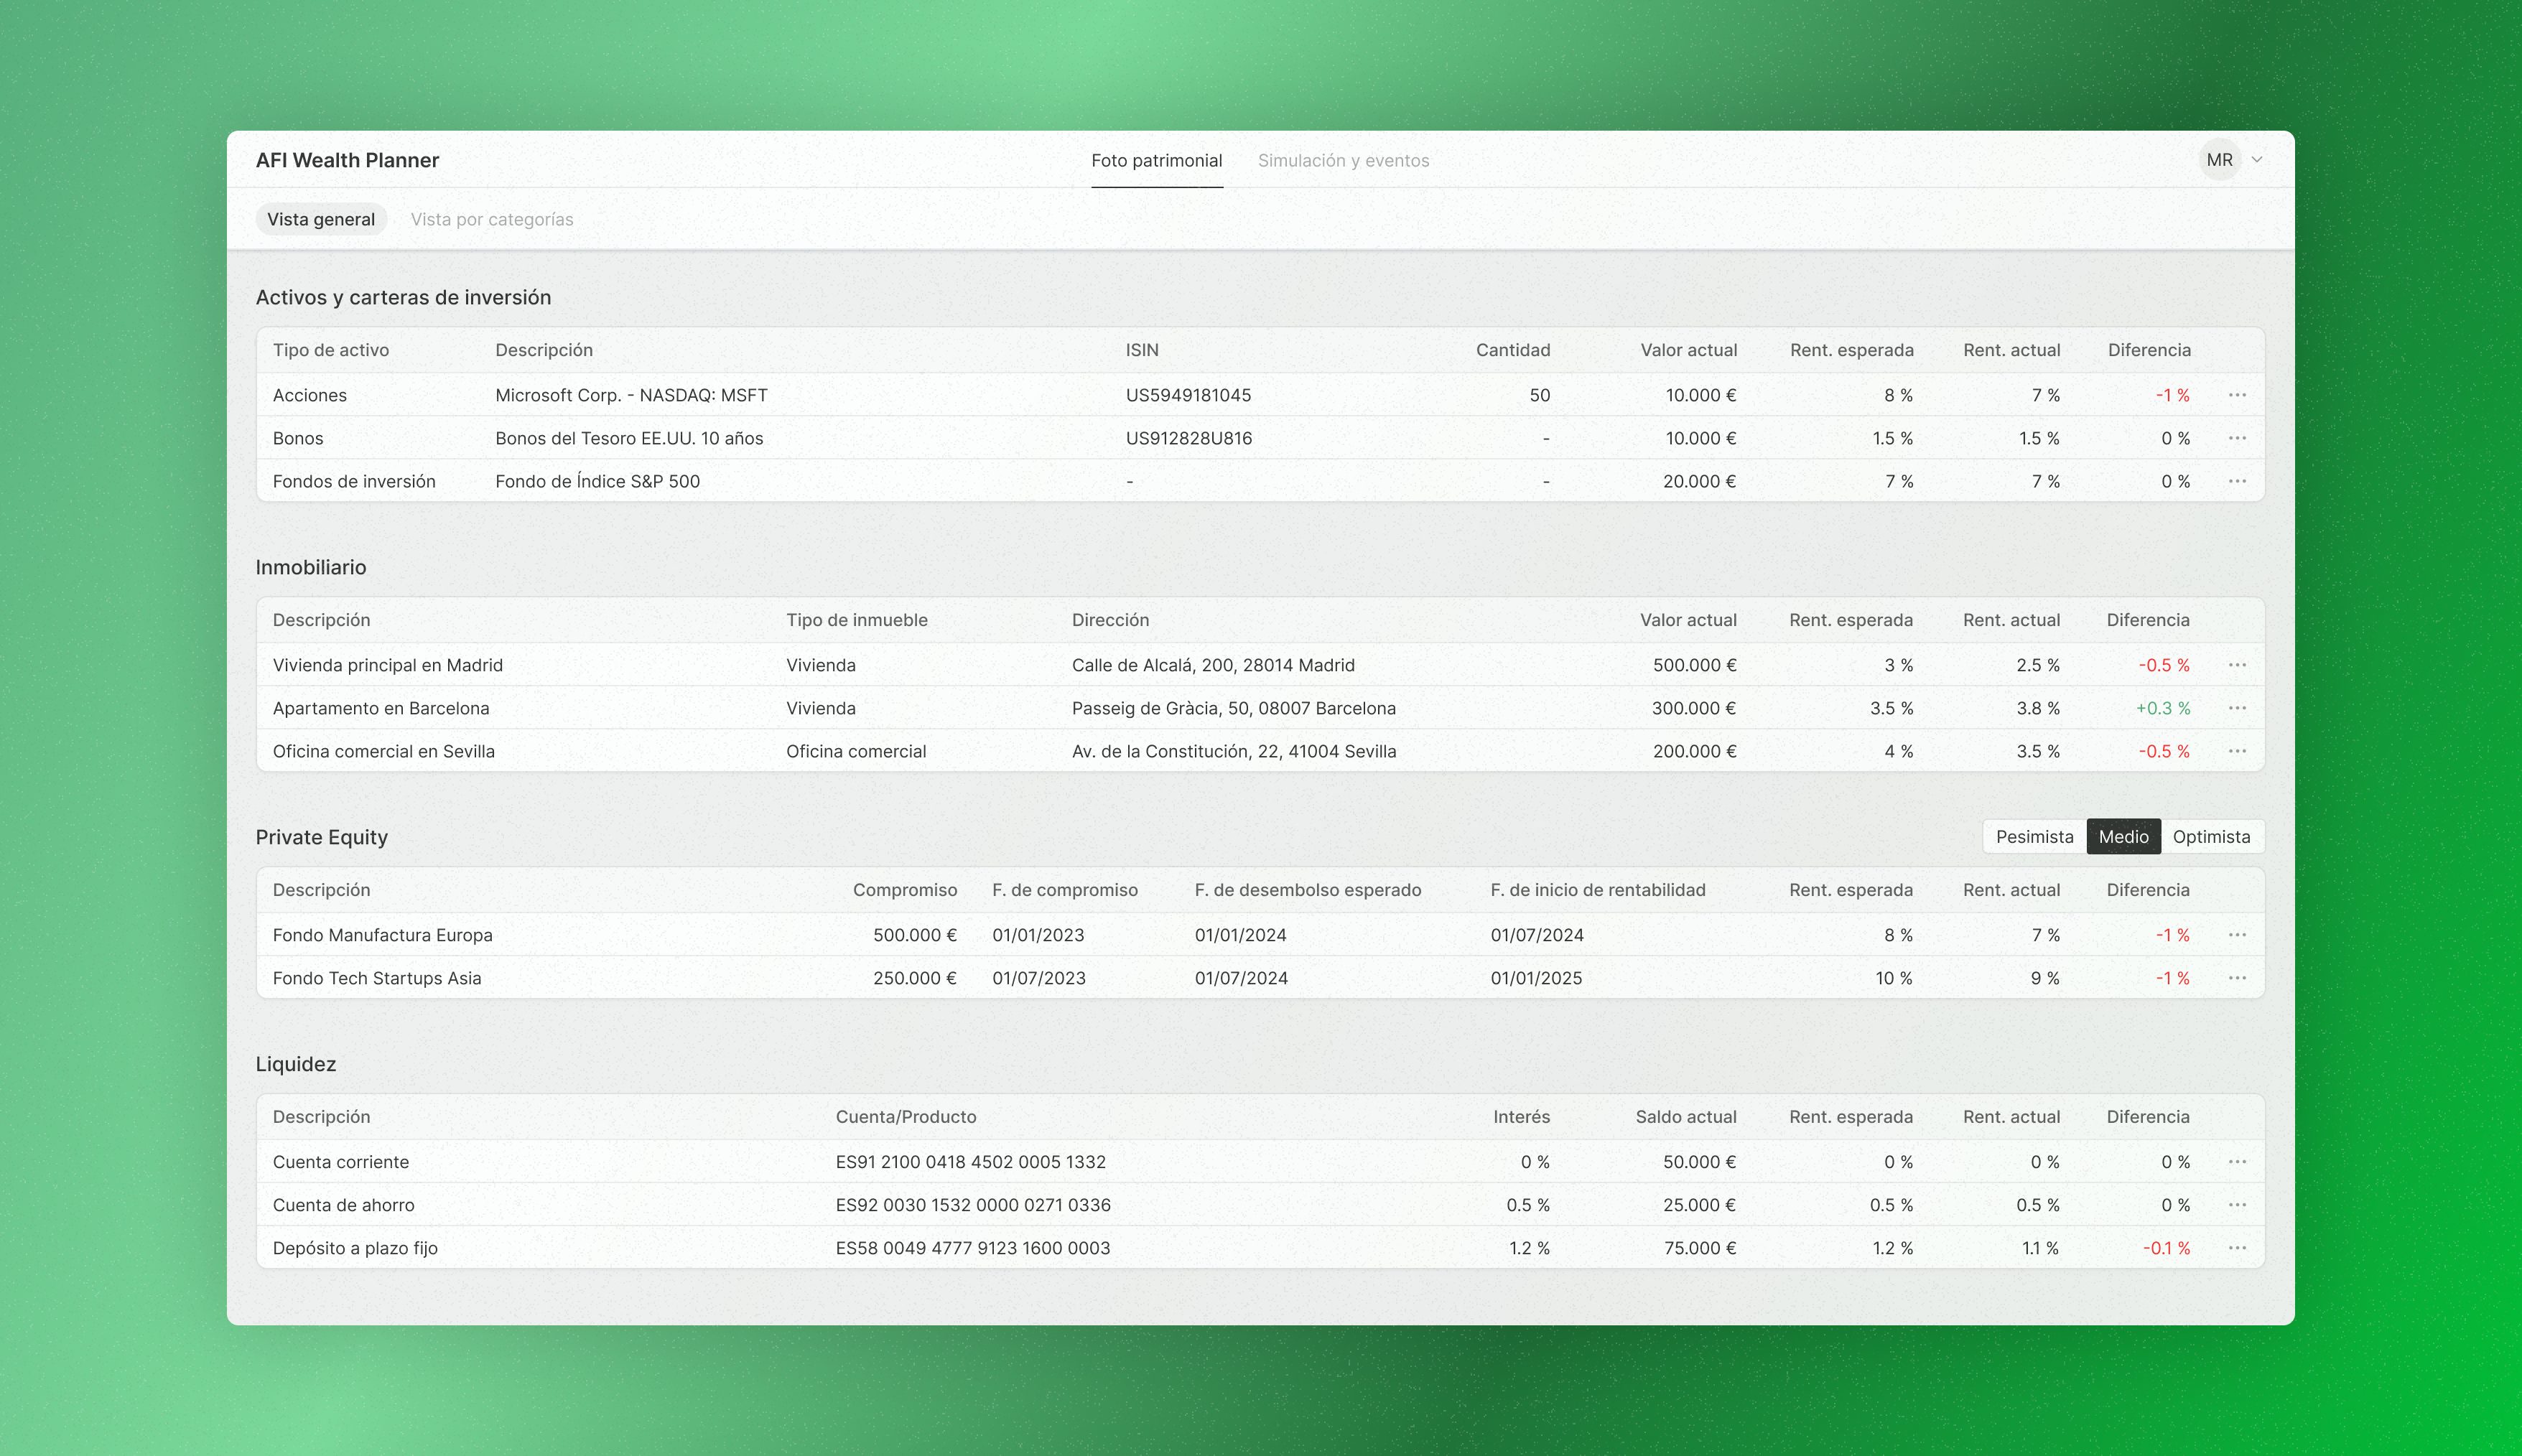The height and width of the screenshot is (1456, 2522).
Task: Open actions for Fondo Tech Startups Asia
Action: (x=2237, y=978)
